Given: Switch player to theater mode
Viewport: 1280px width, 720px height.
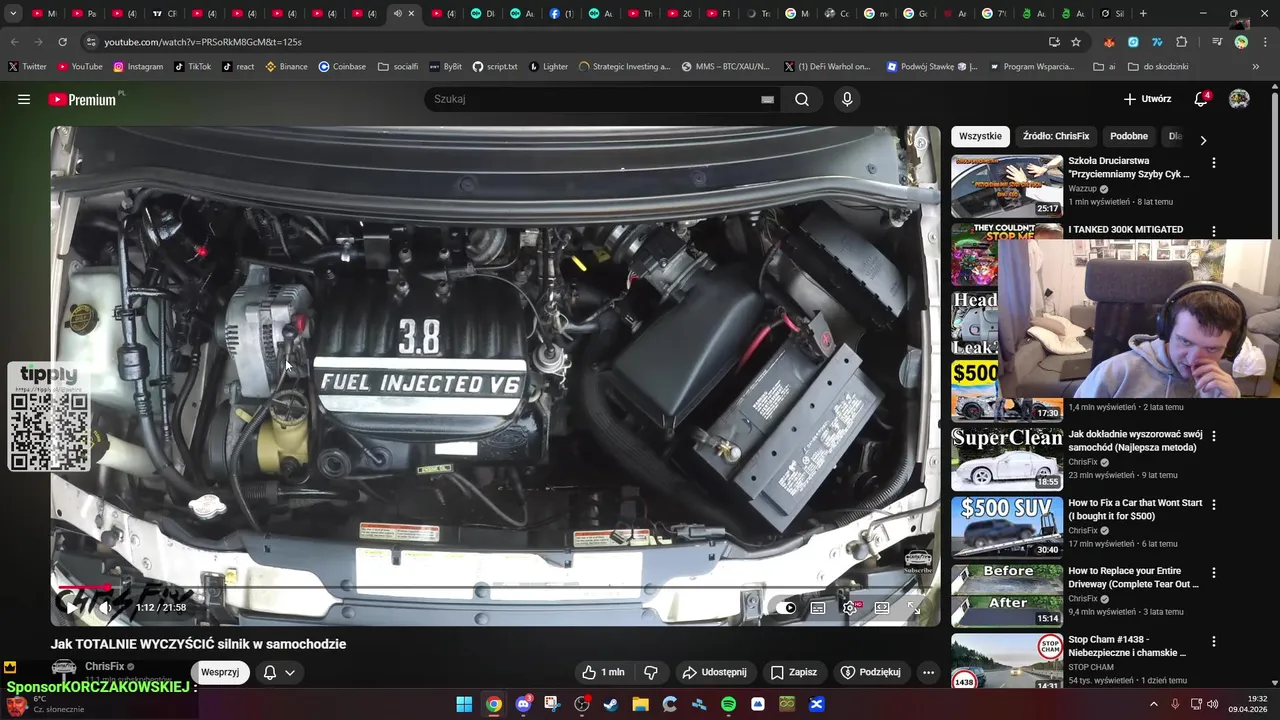Looking at the screenshot, I should [882, 607].
